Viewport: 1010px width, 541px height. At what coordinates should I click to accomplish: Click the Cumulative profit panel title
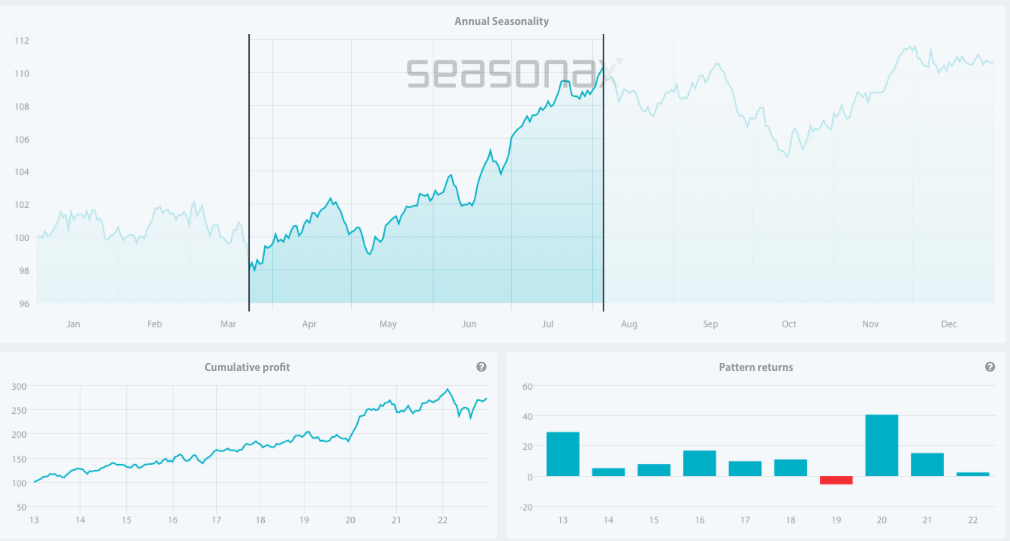coord(248,367)
